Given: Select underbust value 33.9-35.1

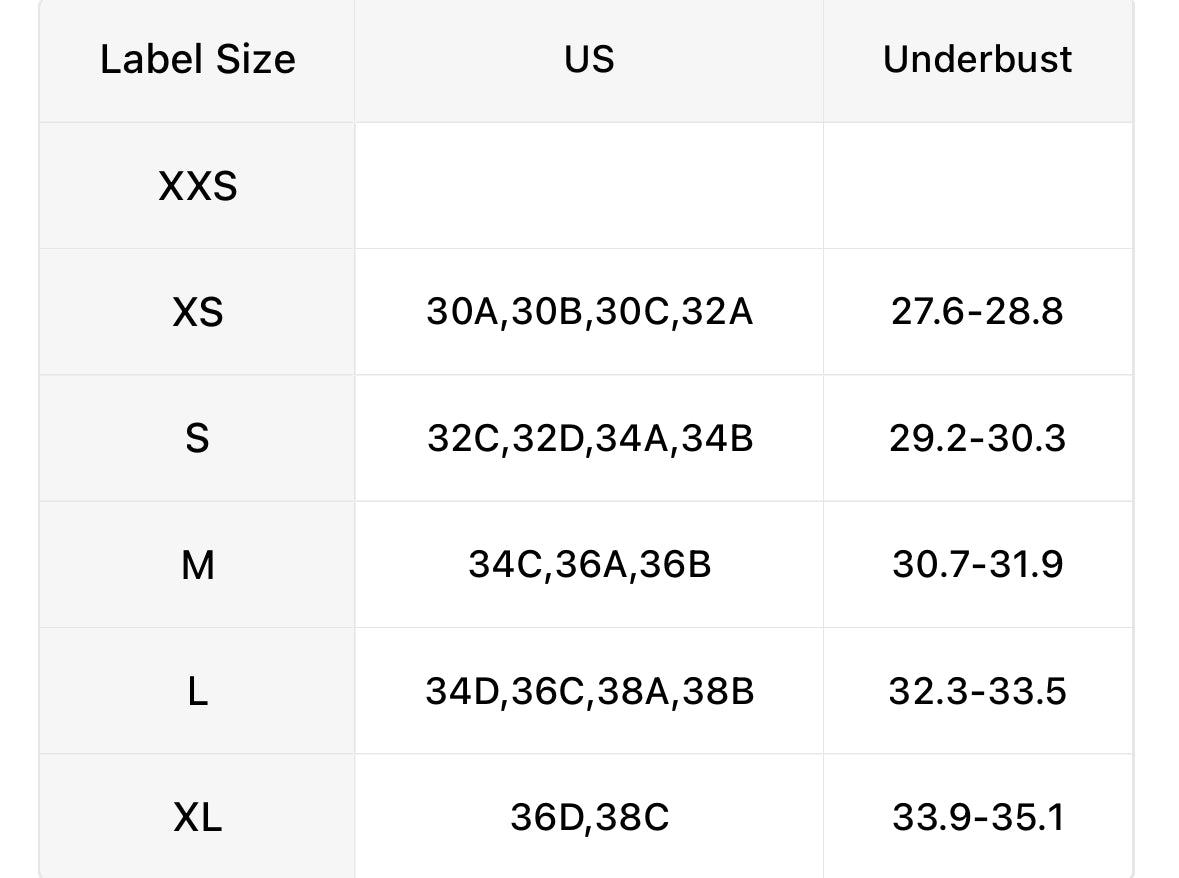Looking at the screenshot, I should pos(977,818).
